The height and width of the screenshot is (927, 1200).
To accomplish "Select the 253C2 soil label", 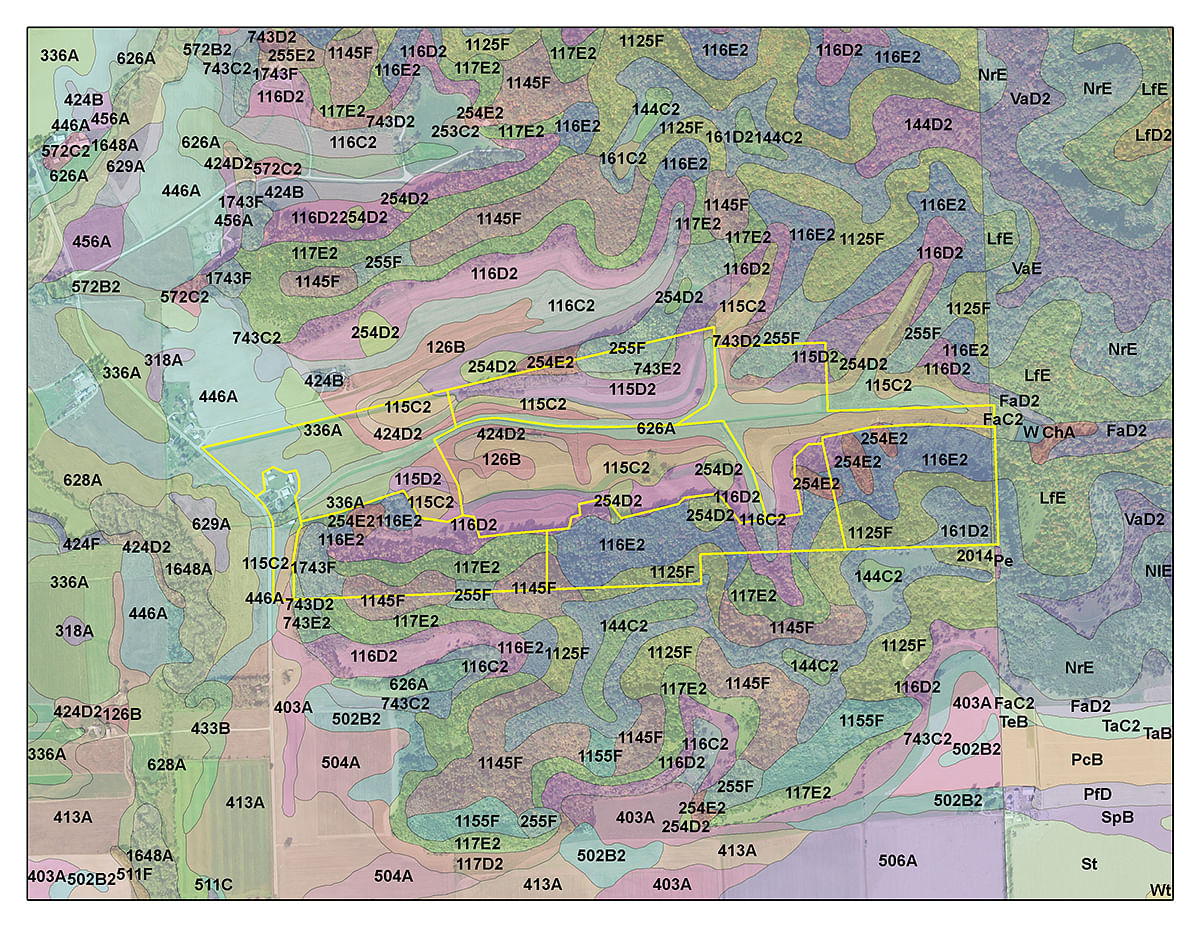I will click(x=455, y=131).
